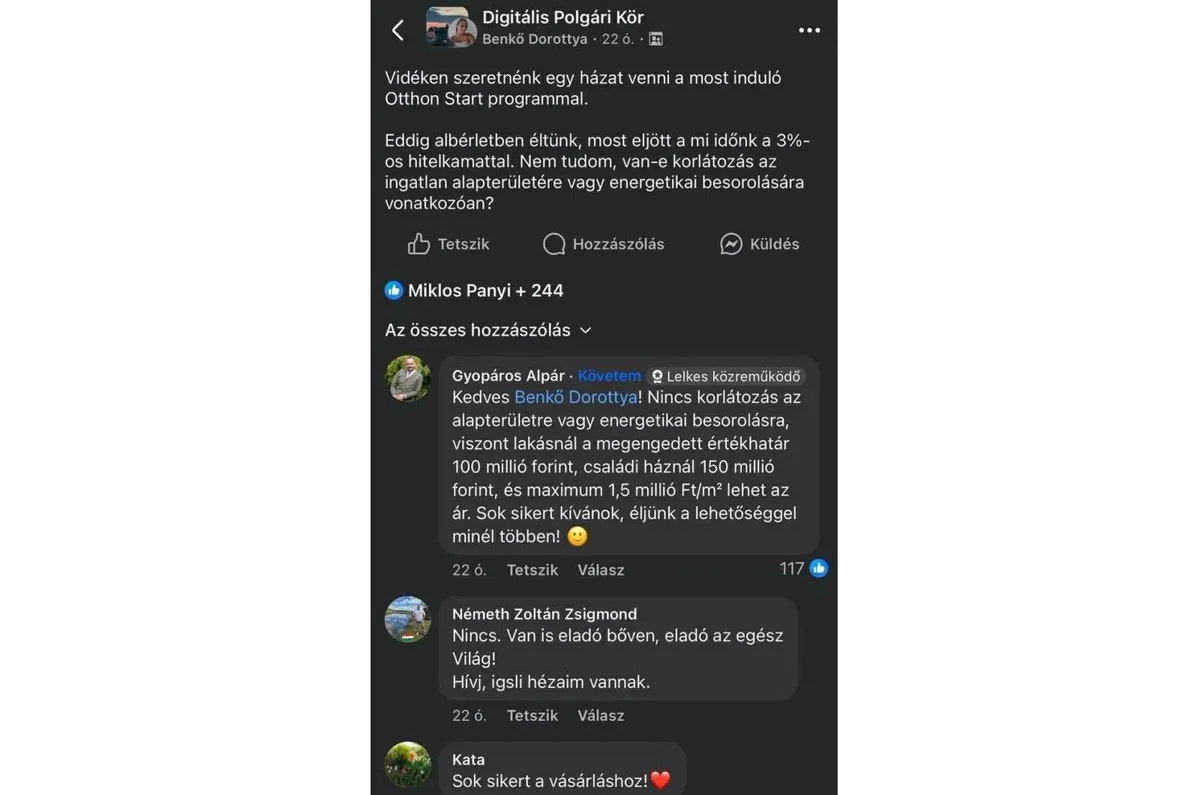Click the like reaction icon beside 117
Screen dimensions: 1200x795
819,569
